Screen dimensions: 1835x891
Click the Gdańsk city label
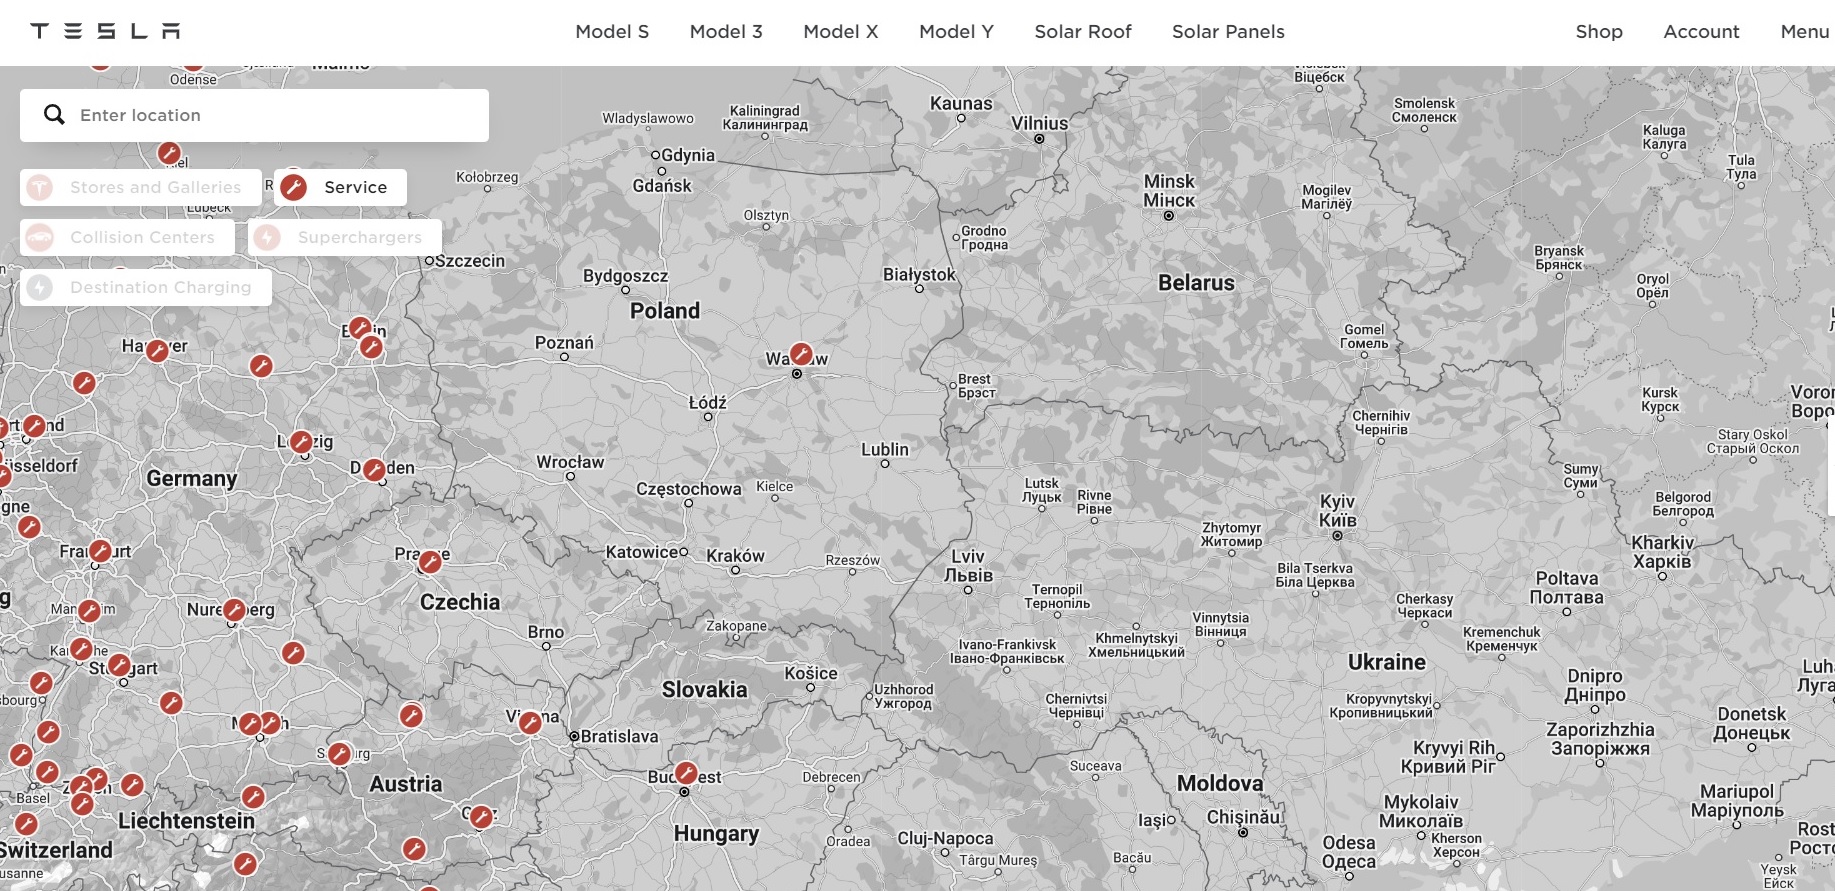pyautogui.click(x=662, y=186)
